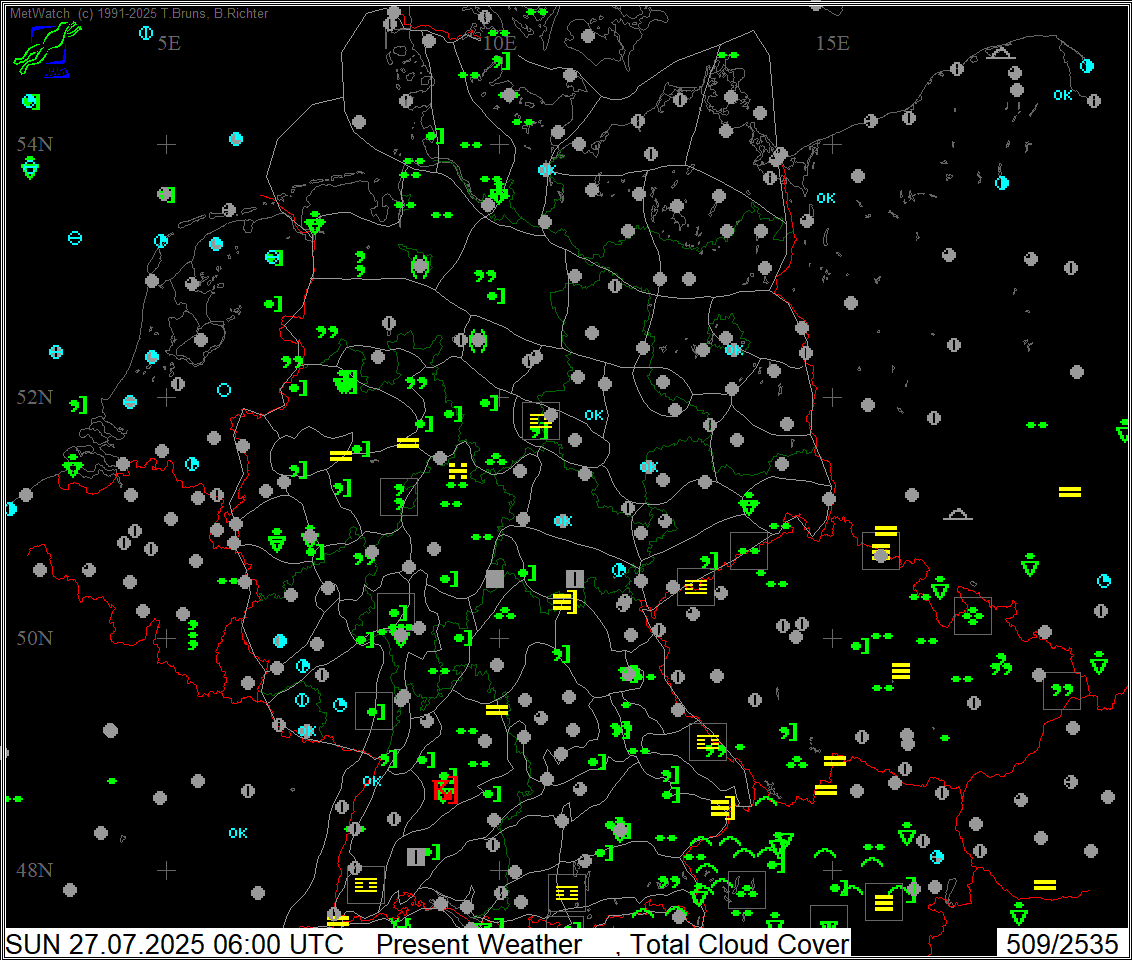Click the OK marker in the top-right corner
Image resolution: width=1132 pixels, height=960 pixels.
pos(1063,95)
